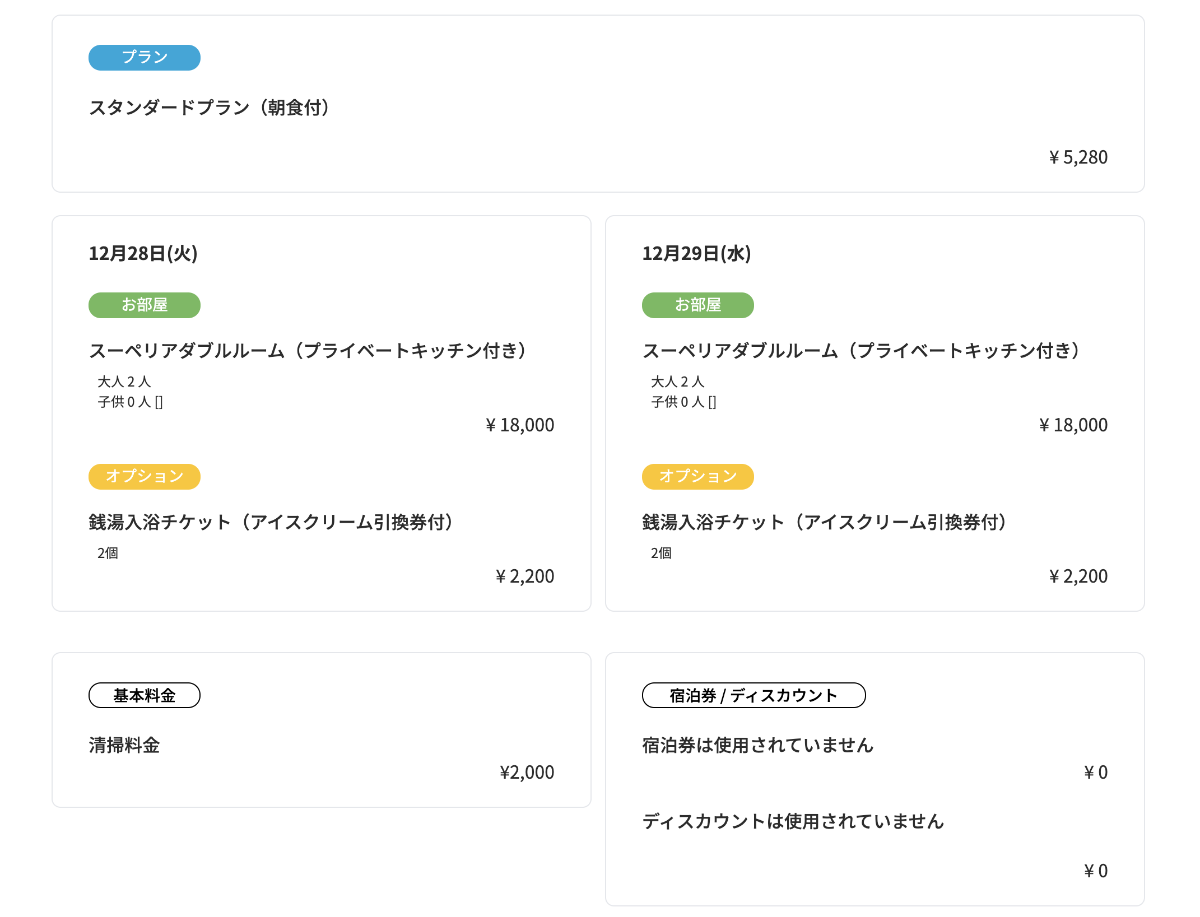Select the ディスカウントは使用されていません text
The image size is (1200, 917).
pos(792,822)
